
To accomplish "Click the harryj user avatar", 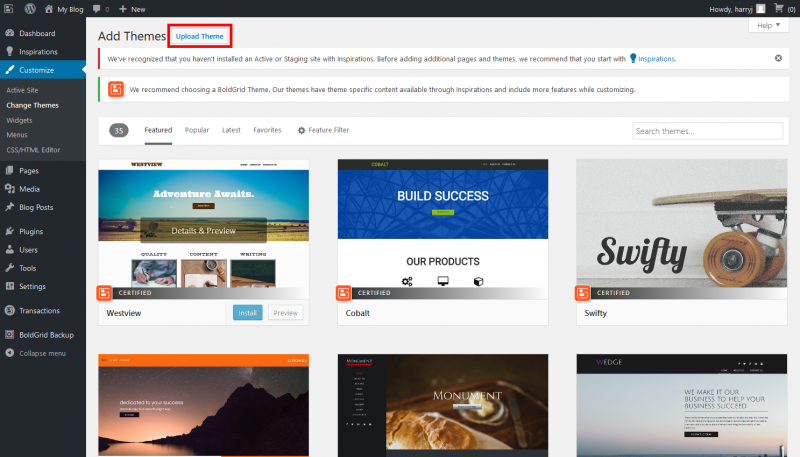I will point(760,8).
